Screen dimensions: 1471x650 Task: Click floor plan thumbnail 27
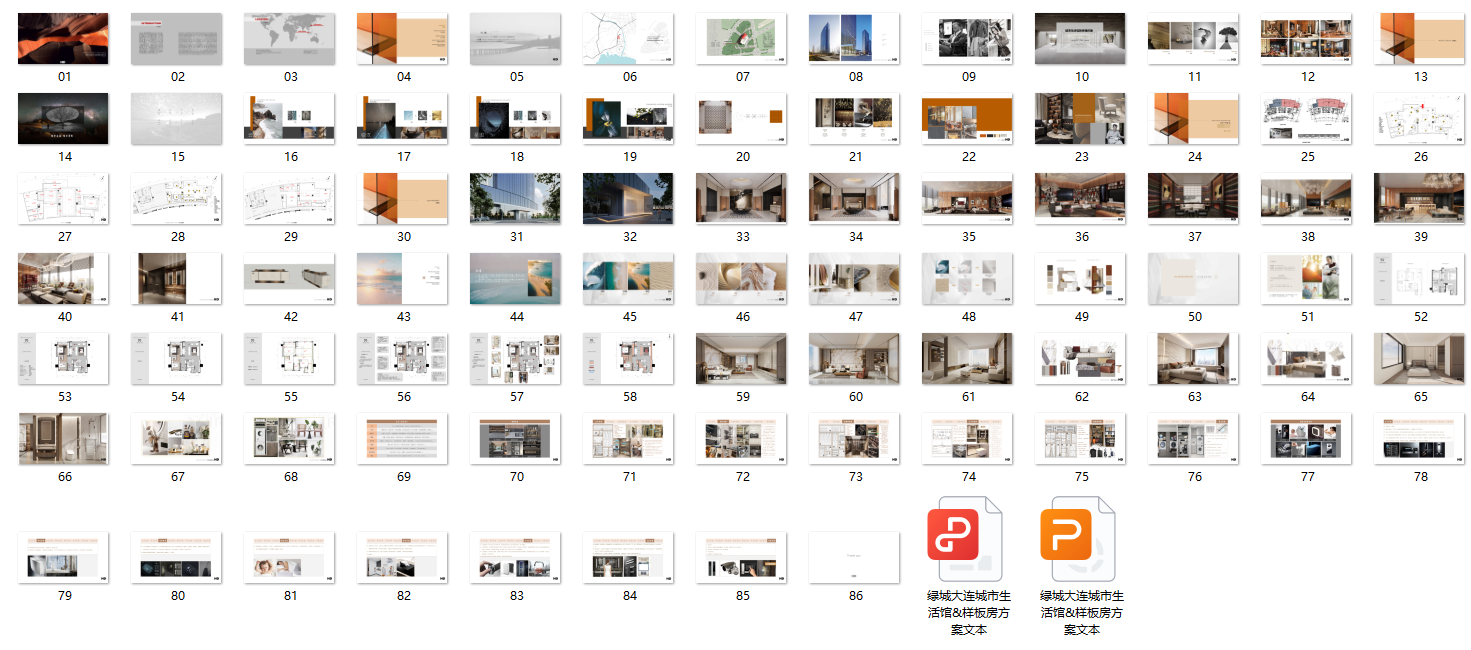pyautogui.click(x=64, y=199)
